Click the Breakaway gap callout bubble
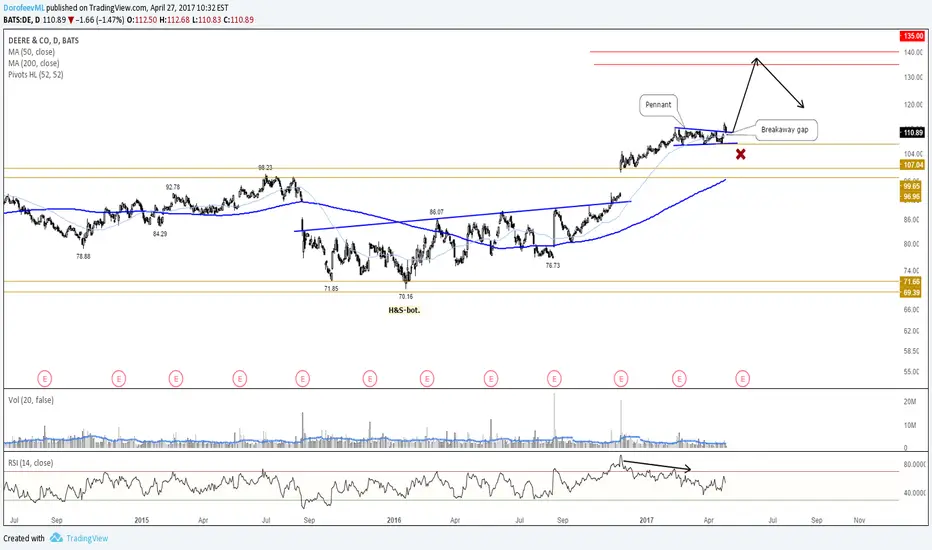This screenshot has height=550, width=932. (x=785, y=130)
